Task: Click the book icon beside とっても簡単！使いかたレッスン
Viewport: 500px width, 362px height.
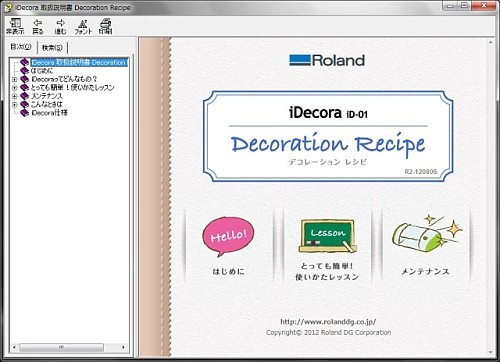Action: (24, 87)
